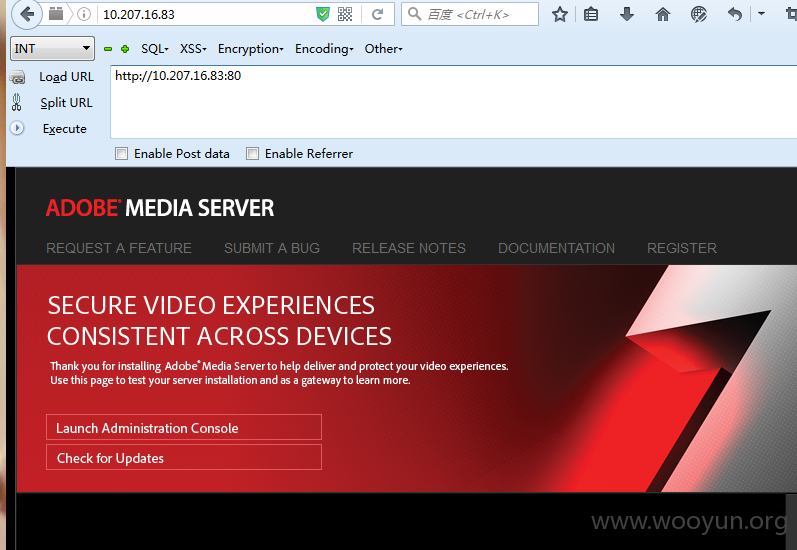Click the globe network icon in toolbar

click(699, 14)
